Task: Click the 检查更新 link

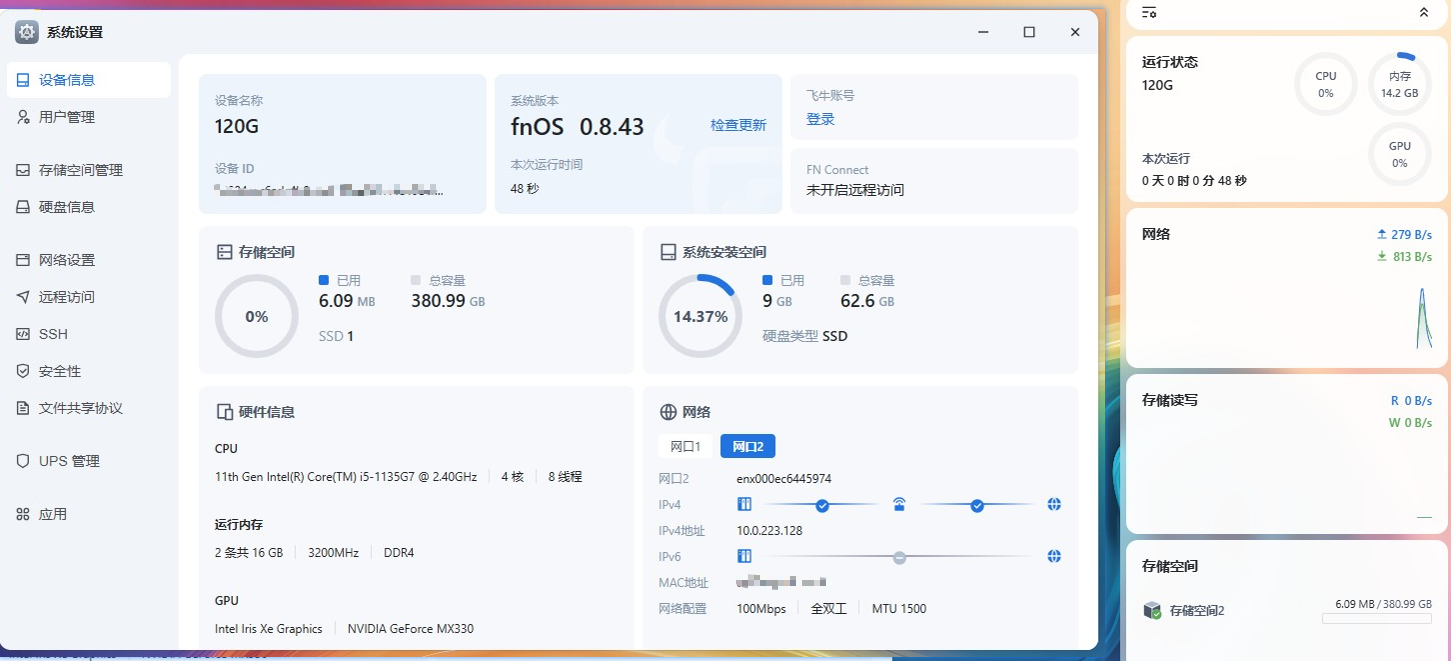Action: [738, 125]
